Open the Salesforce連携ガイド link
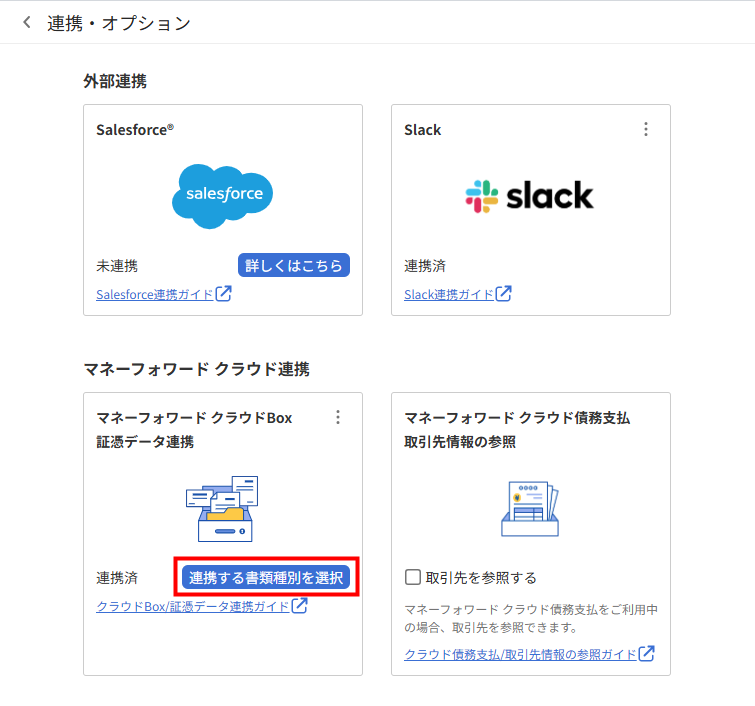This screenshot has height=706, width=755. (x=155, y=295)
